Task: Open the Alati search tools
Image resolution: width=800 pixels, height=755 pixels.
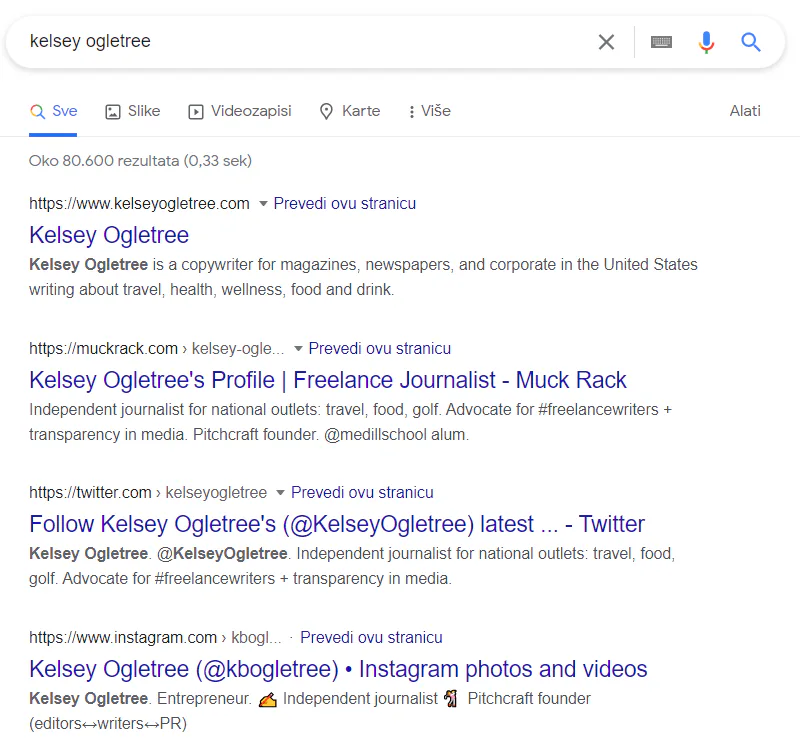Action: pos(745,111)
